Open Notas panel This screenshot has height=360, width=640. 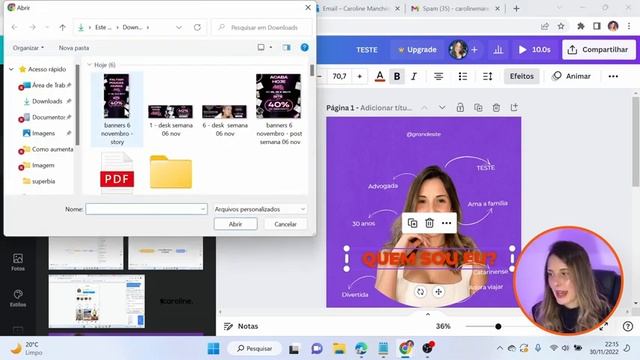(241, 326)
